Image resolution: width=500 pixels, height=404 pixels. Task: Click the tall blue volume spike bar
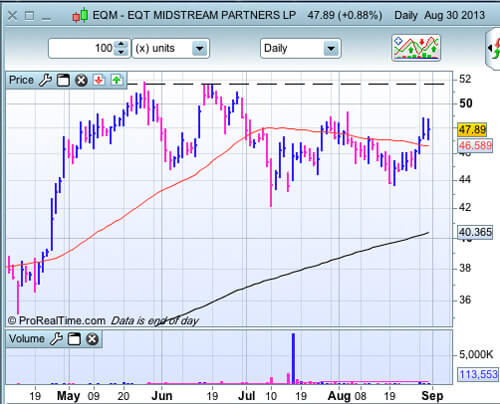click(293, 358)
